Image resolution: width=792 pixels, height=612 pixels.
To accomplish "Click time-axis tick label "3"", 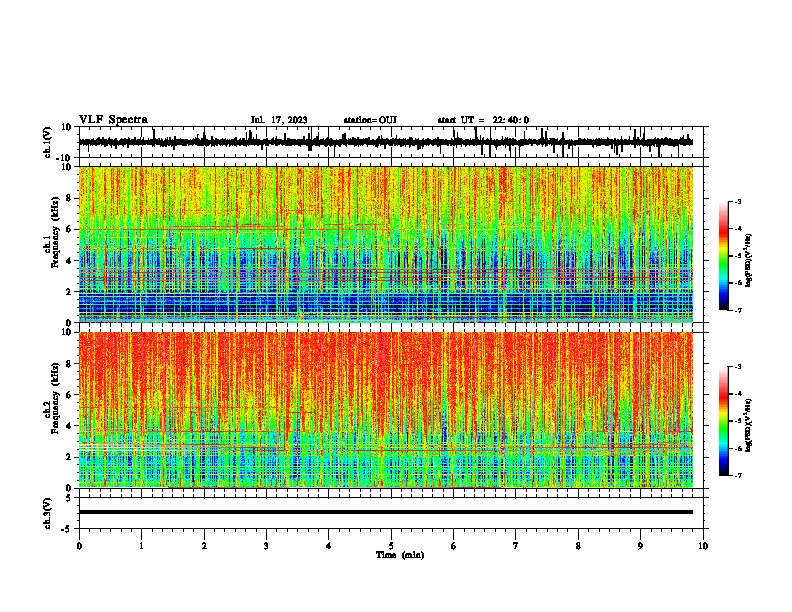I will (x=266, y=546).
